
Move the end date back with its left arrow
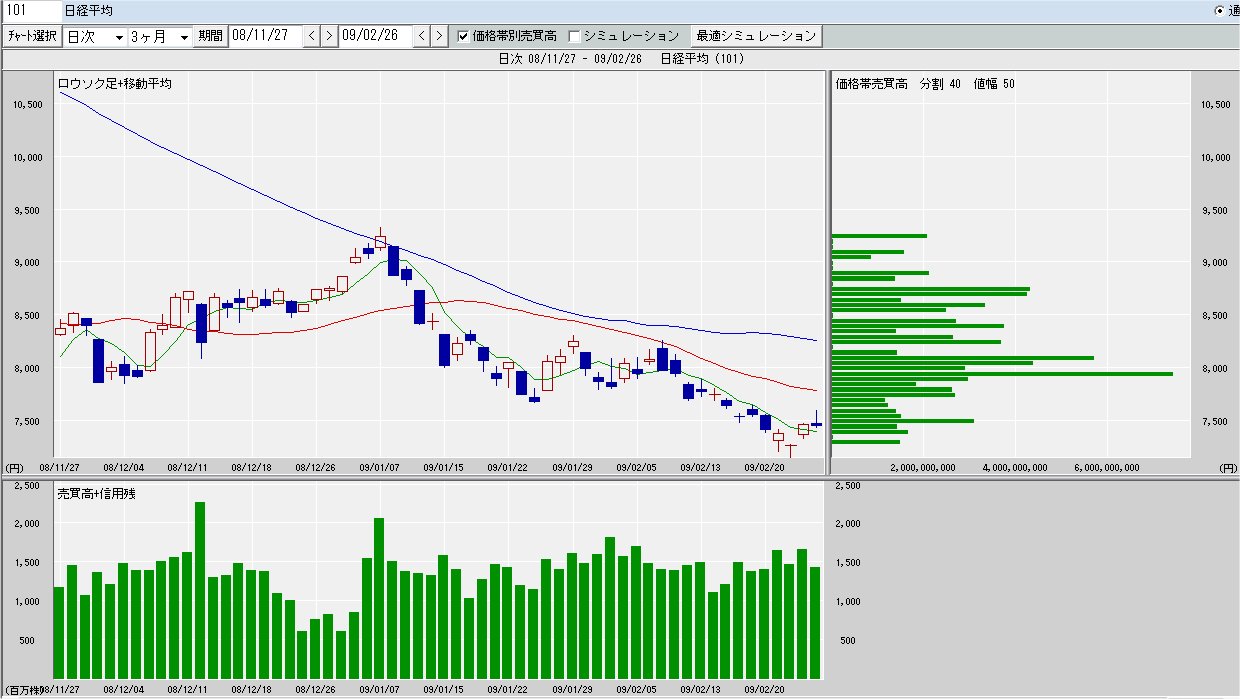421,36
